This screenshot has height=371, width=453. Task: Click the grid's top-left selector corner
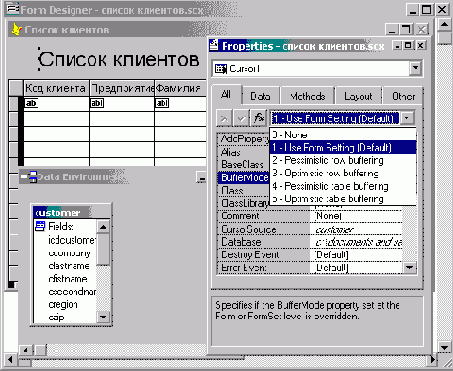(x=15, y=88)
